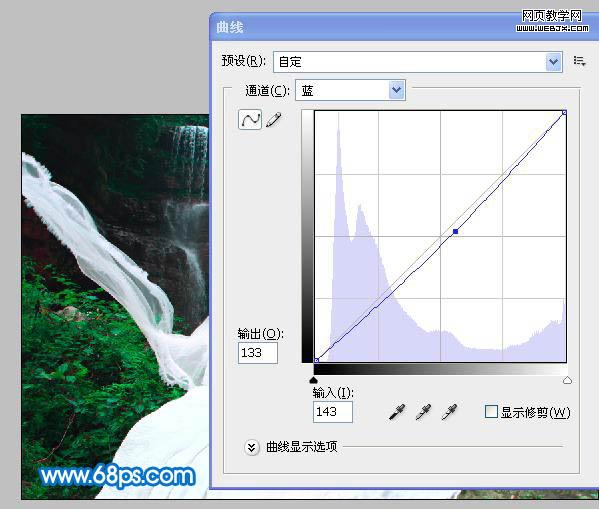Pick the black point eyedropper
The image size is (599, 509).
point(397,412)
